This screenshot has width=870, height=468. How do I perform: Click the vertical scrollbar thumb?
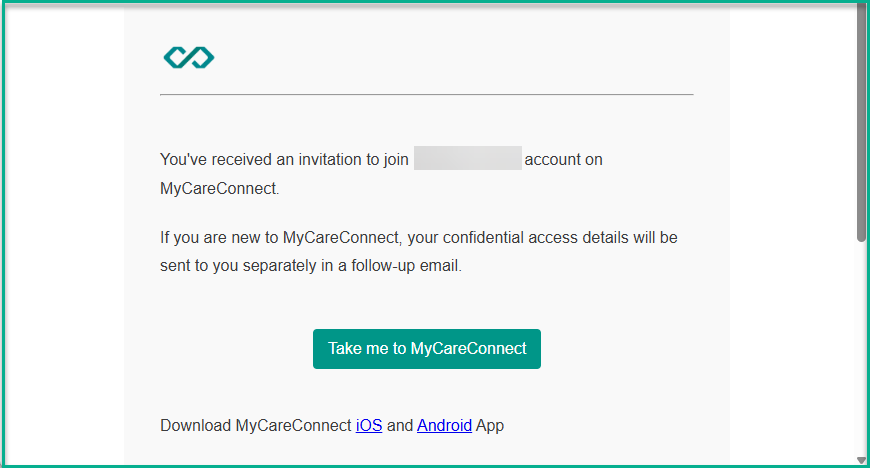[861, 122]
